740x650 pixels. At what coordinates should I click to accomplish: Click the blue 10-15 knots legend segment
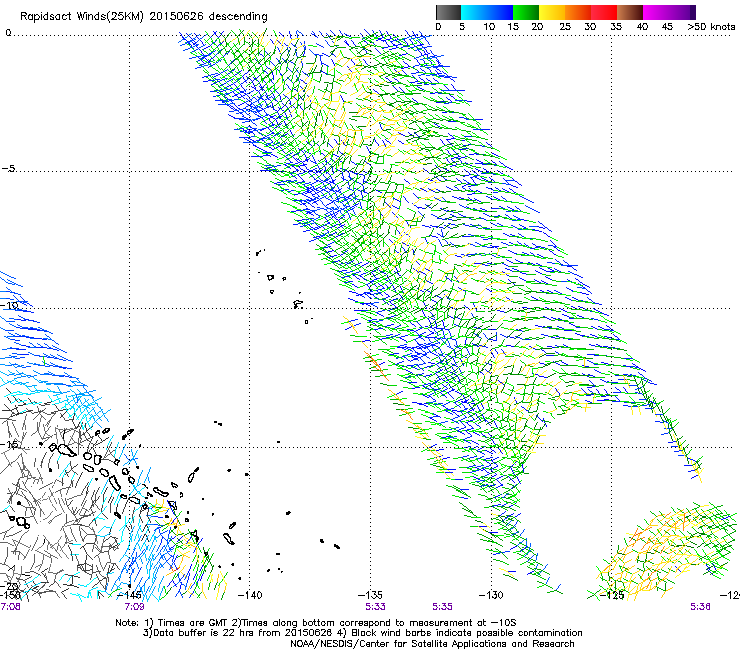pos(500,12)
